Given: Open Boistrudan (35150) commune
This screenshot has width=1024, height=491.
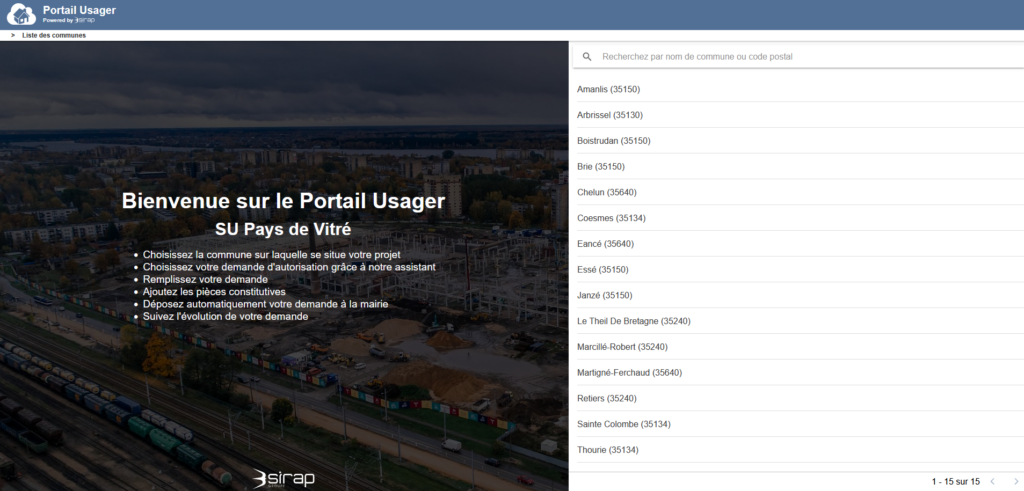Looking at the screenshot, I should [x=614, y=141].
